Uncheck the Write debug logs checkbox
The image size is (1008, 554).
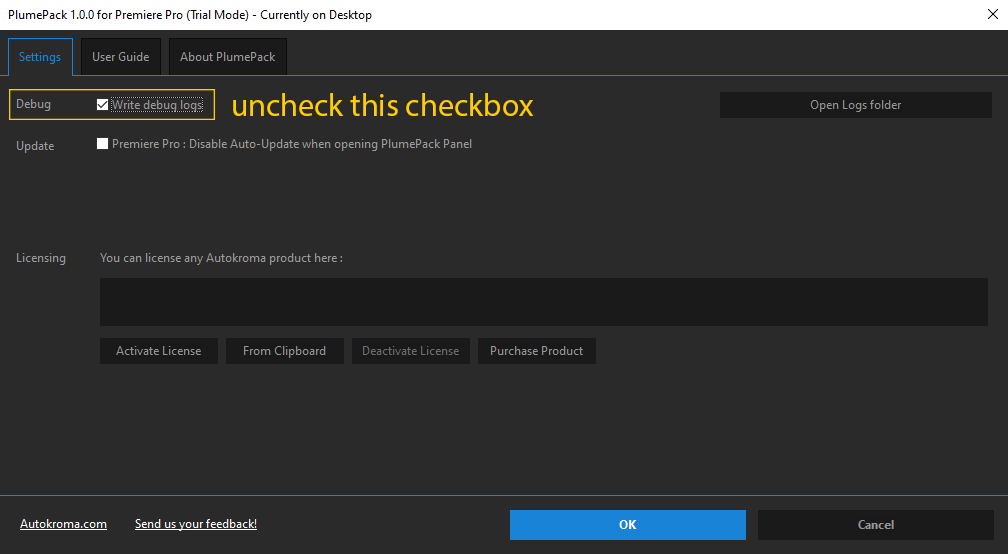[103, 105]
